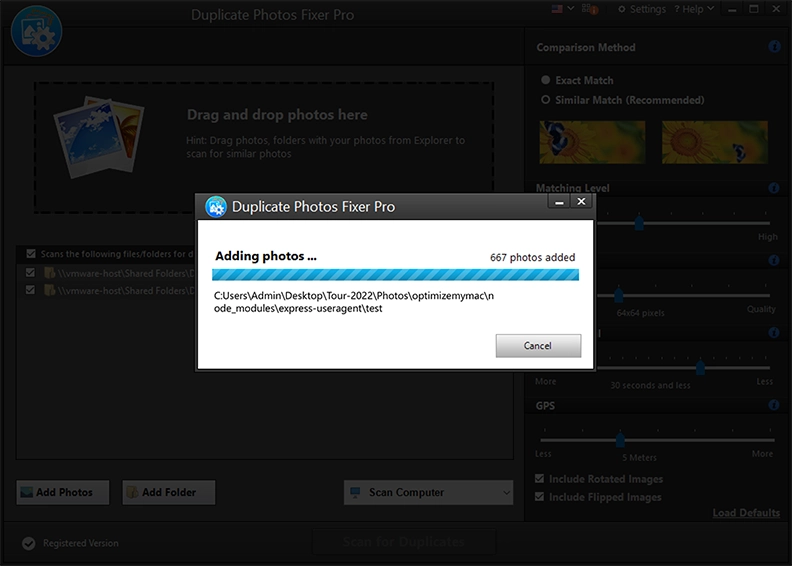Click the Add Photos button
Image resolution: width=792 pixels, height=566 pixels.
point(63,492)
